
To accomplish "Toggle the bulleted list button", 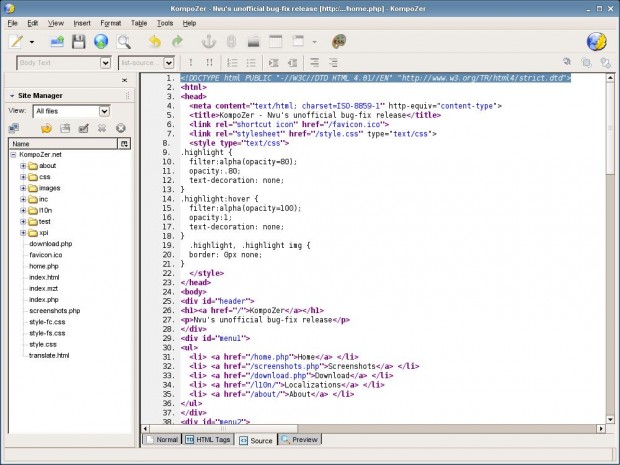I will 251,62.
